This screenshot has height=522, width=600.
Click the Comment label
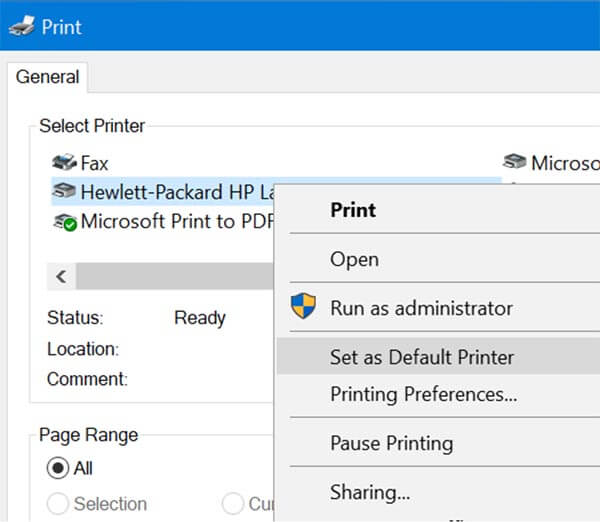click(x=87, y=379)
